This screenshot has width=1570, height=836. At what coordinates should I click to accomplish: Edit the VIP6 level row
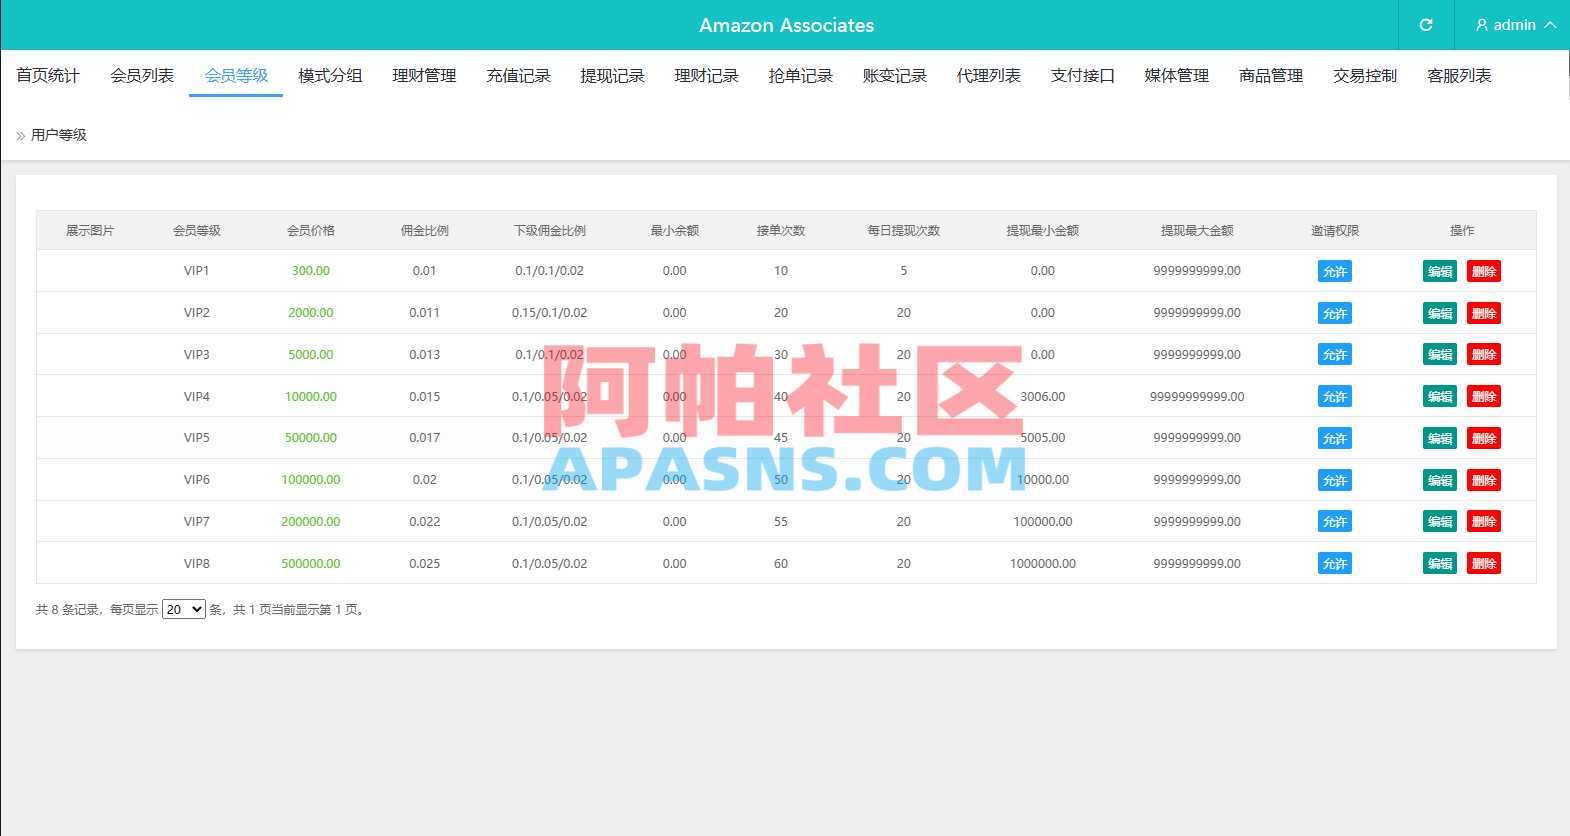1440,480
